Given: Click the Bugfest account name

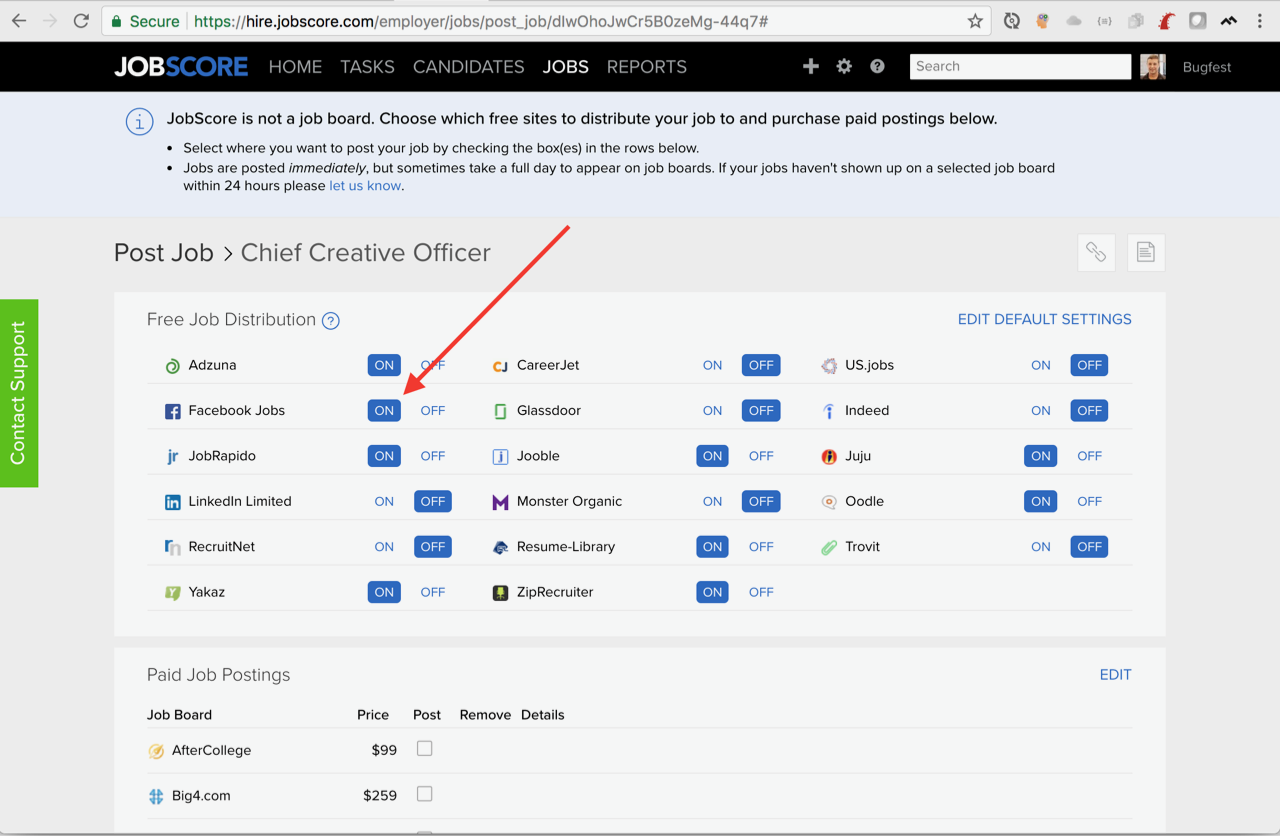Looking at the screenshot, I should (x=1207, y=67).
